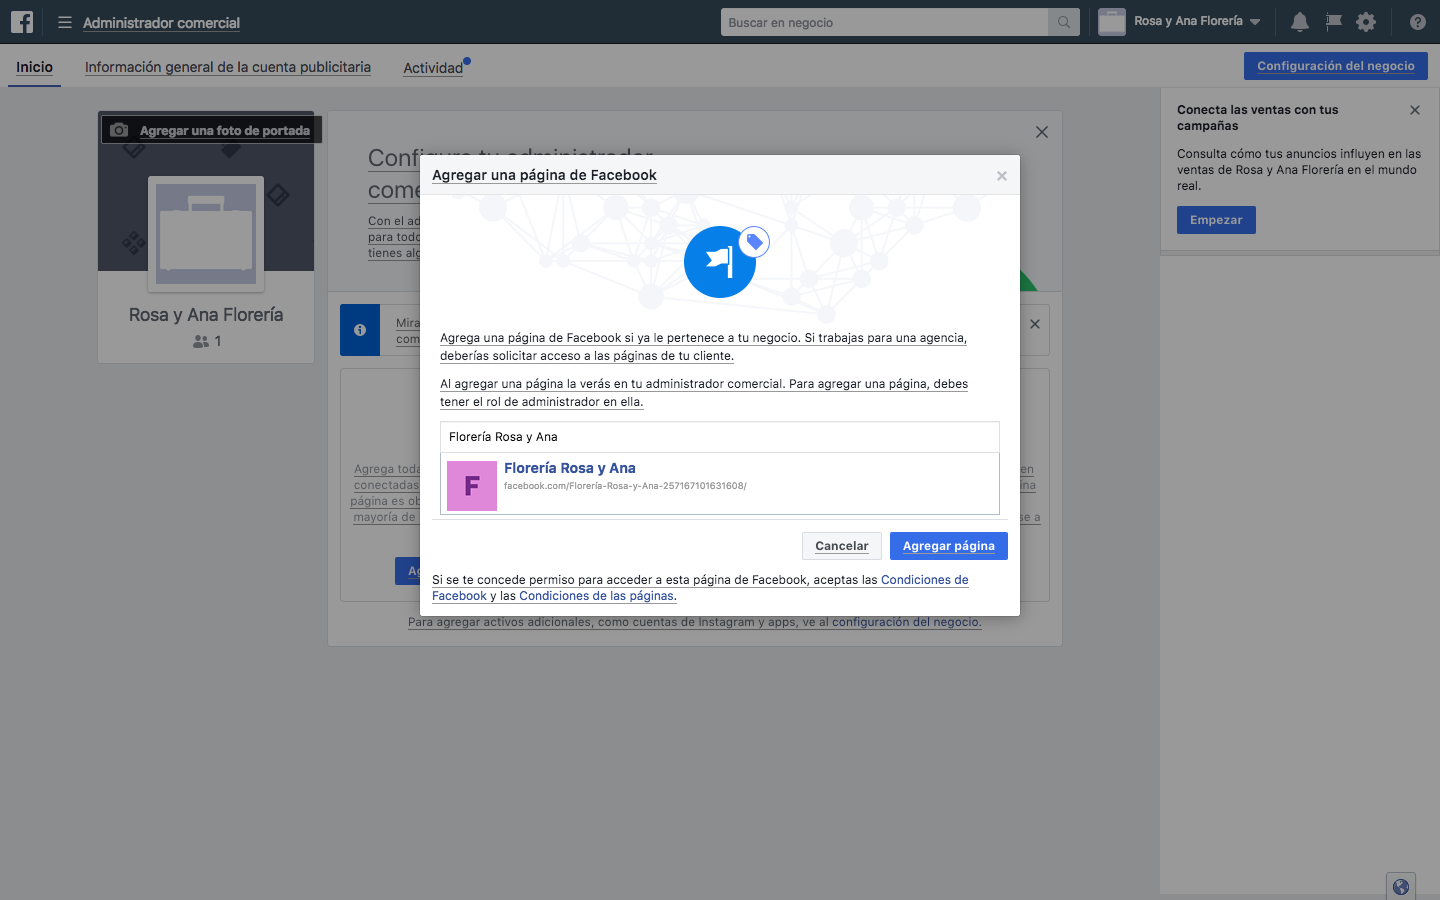Close the Conecta las ventas panel
This screenshot has width=1440, height=900.
1415,110
